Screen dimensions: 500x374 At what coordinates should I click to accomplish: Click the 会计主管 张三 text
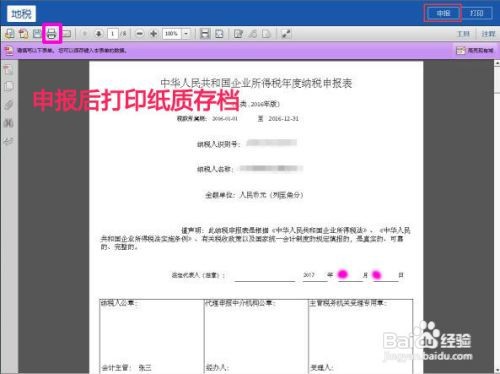tap(126, 368)
